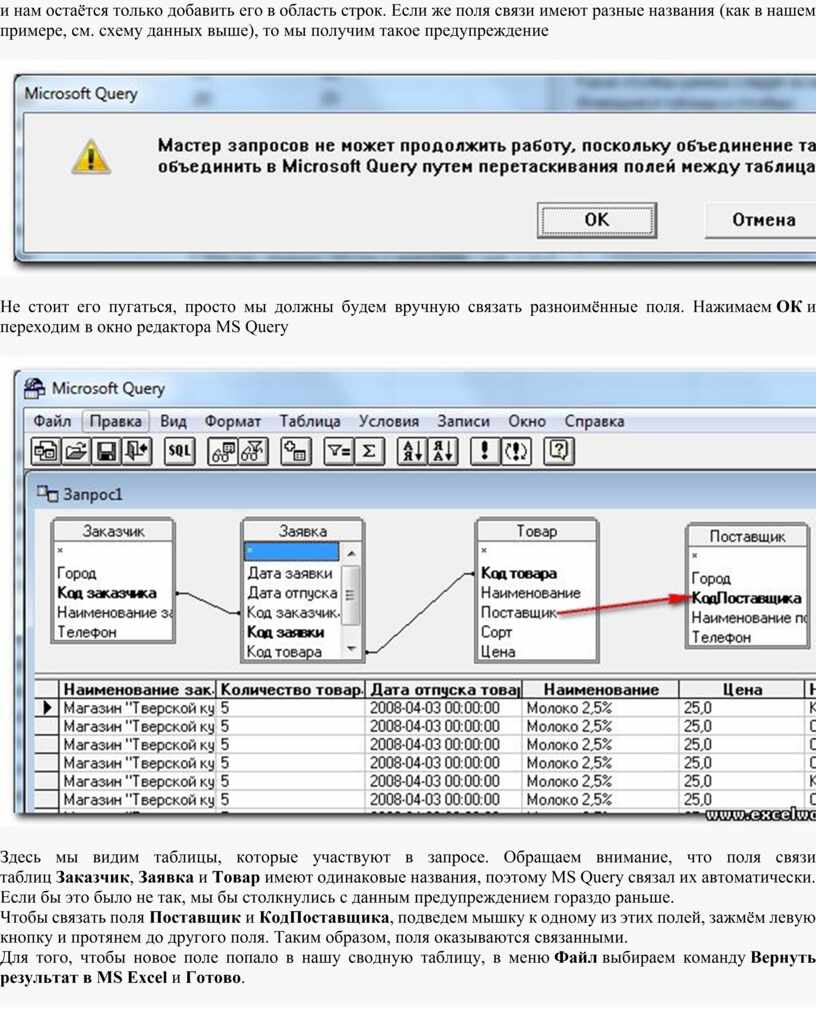
Task: Click the Criteria Equals filter icon
Action: [338, 451]
